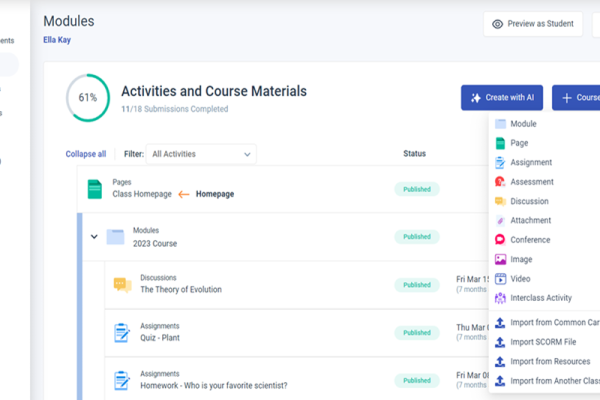Viewport: 600px width, 400px height.
Task: Click the 61% completion progress circle
Action: 88,98
